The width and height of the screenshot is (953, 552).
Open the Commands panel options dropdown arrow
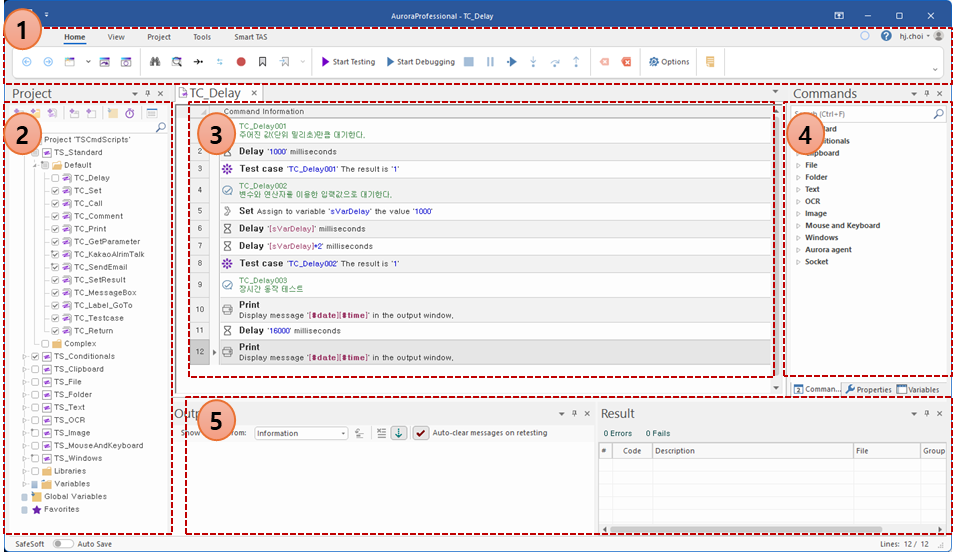[x=913, y=94]
